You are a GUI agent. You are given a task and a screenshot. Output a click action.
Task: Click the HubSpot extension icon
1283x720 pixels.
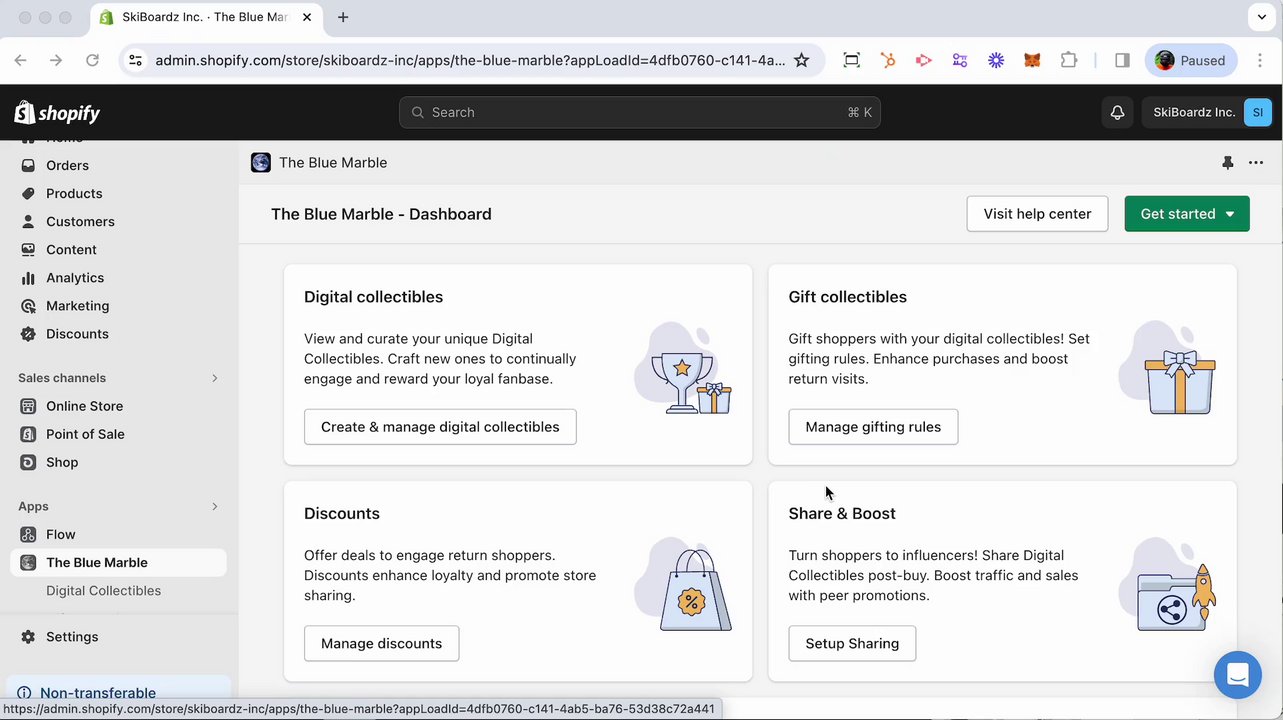tap(887, 60)
